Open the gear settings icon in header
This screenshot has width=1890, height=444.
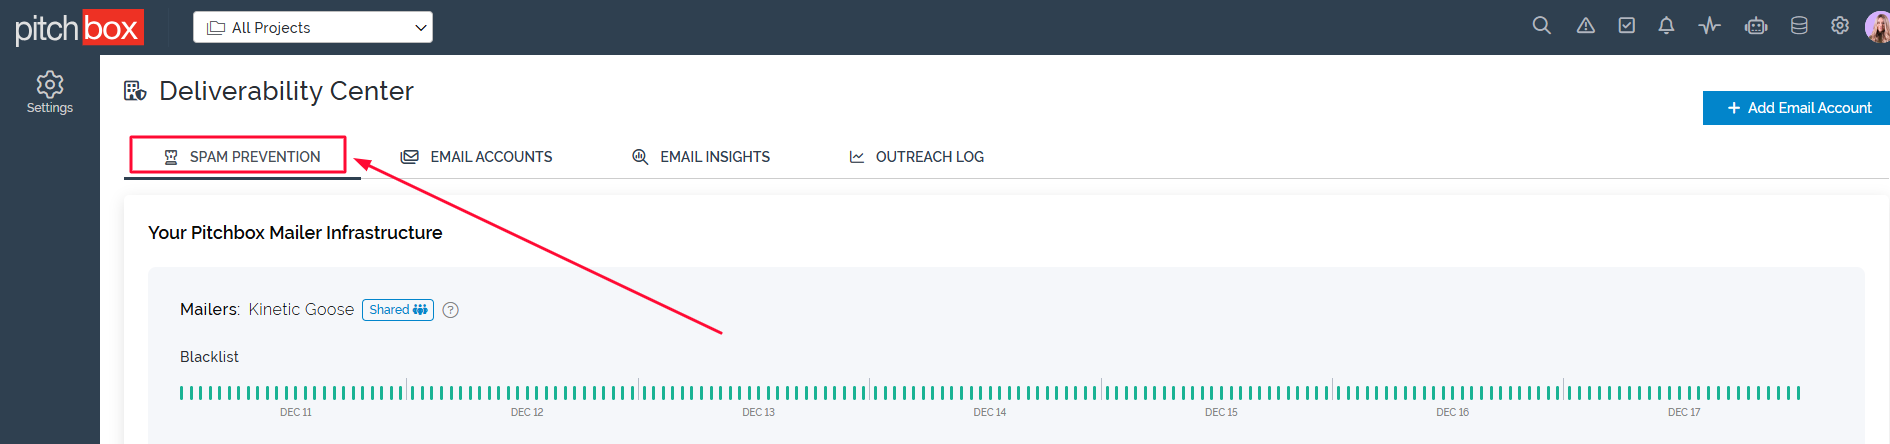coord(1840,26)
